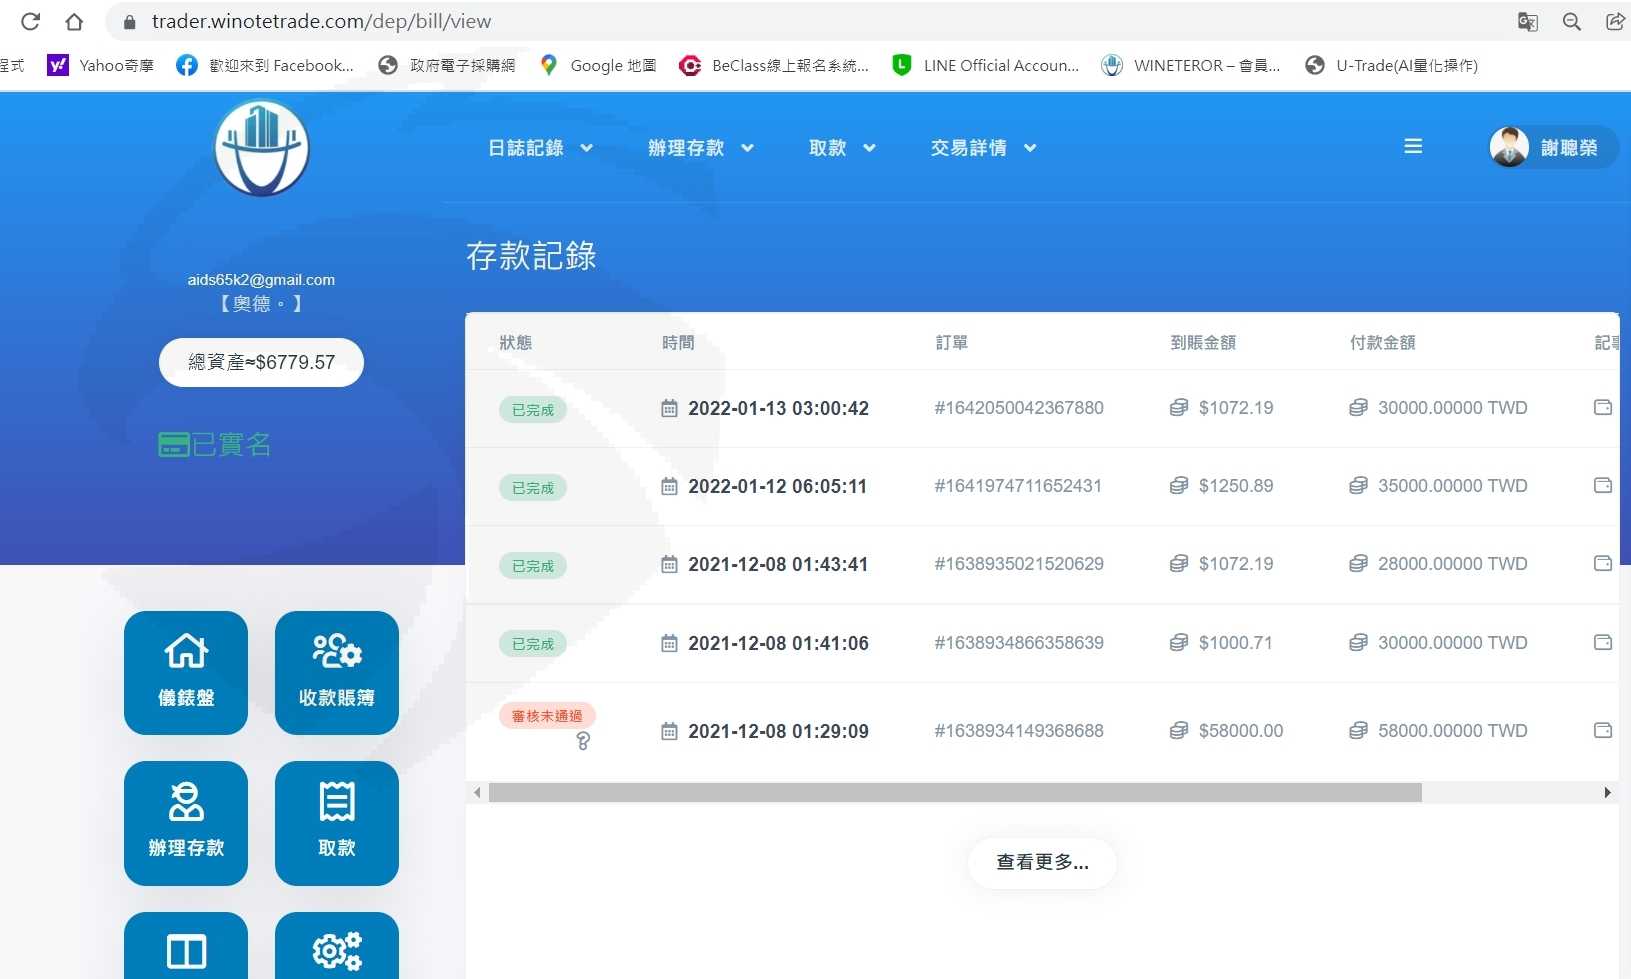Open the 取款 top navigation menu

click(x=841, y=148)
